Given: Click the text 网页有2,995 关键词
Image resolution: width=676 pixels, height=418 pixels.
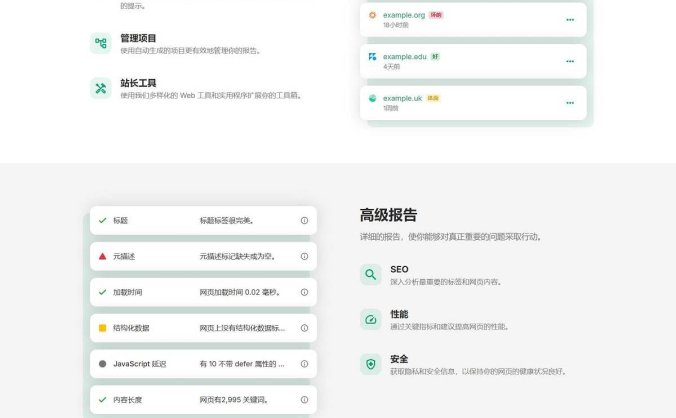Looking at the screenshot, I should (x=234, y=399).
